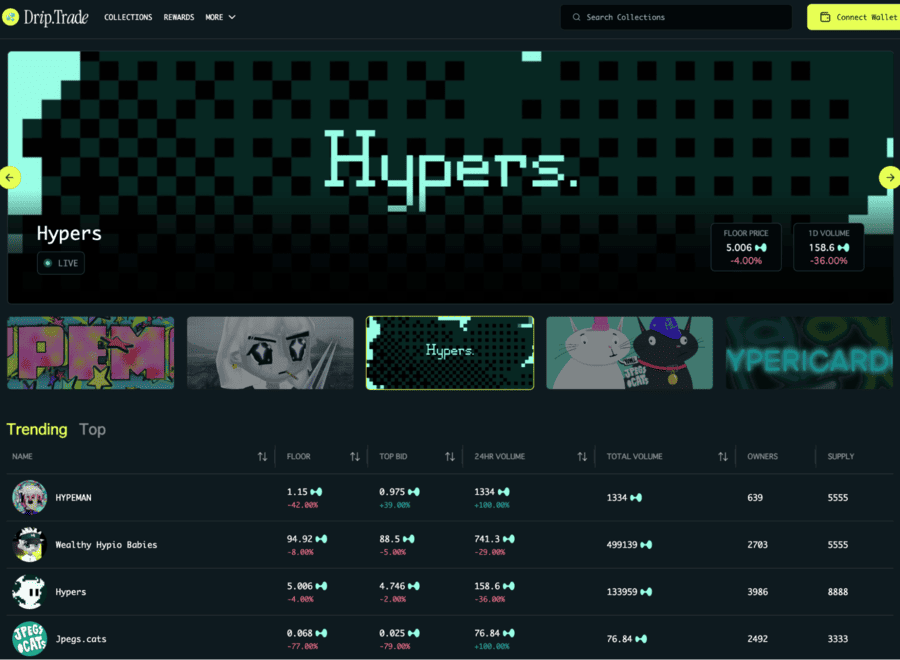Advance carousel with right arrow button
This screenshot has width=900, height=660.
pos(889,177)
